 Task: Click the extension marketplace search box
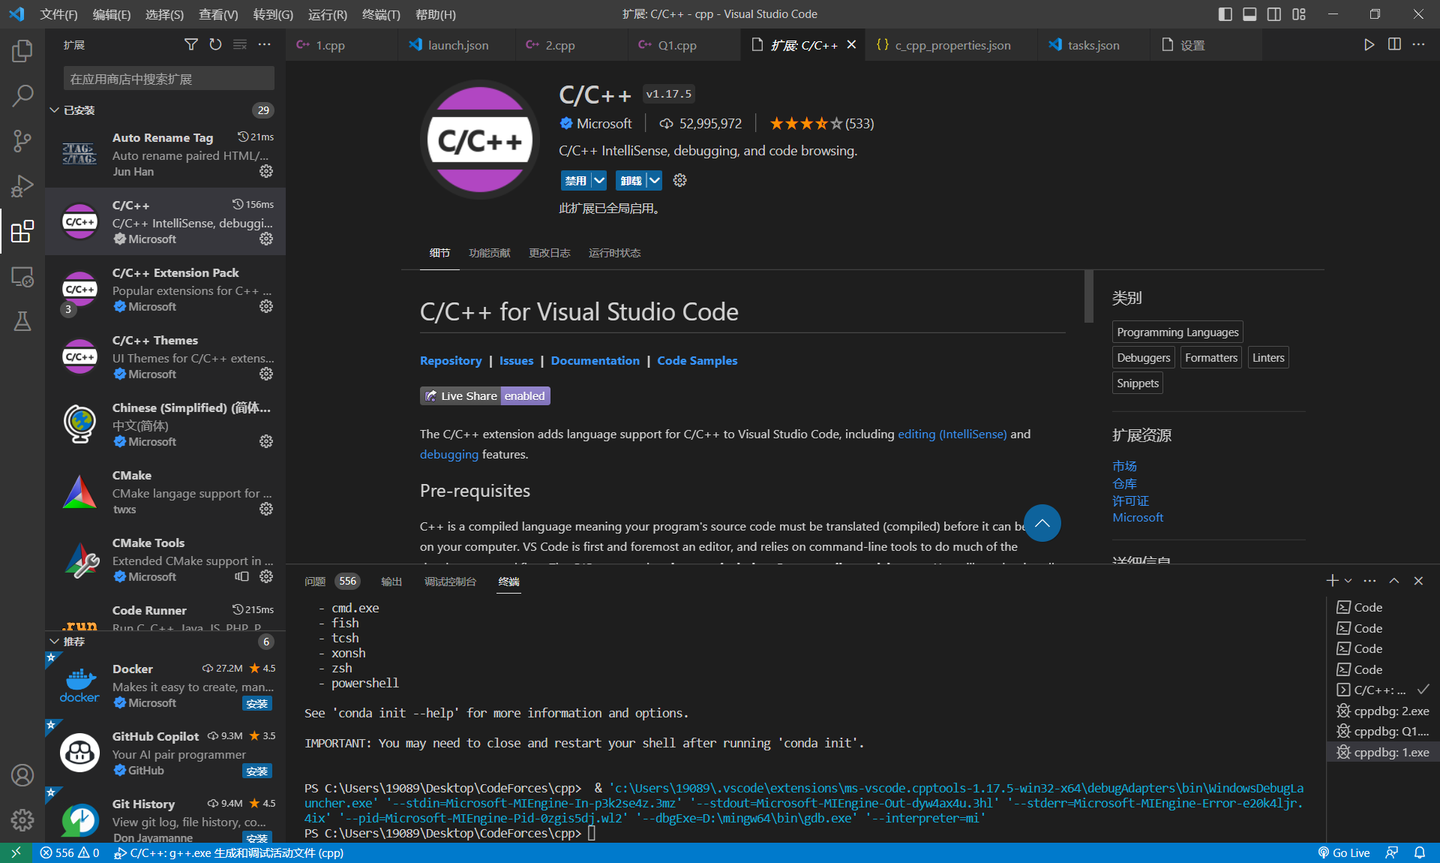coord(164,77)
